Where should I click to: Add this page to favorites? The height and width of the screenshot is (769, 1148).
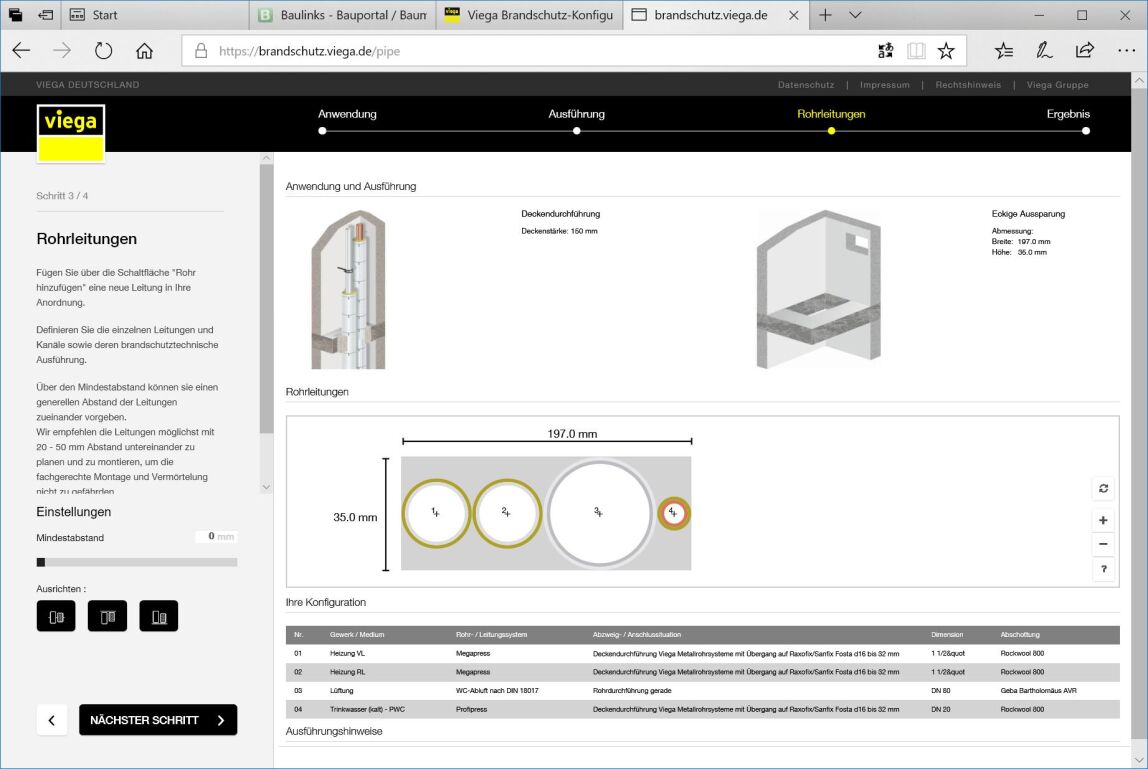[946, 51]
